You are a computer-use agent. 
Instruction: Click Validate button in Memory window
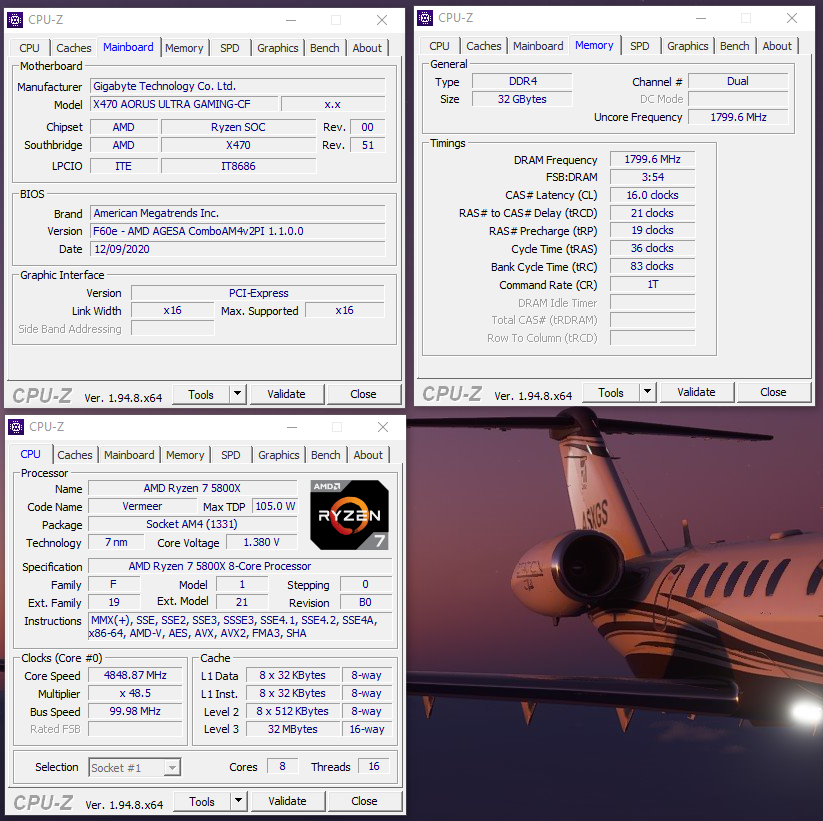(697, 392)
